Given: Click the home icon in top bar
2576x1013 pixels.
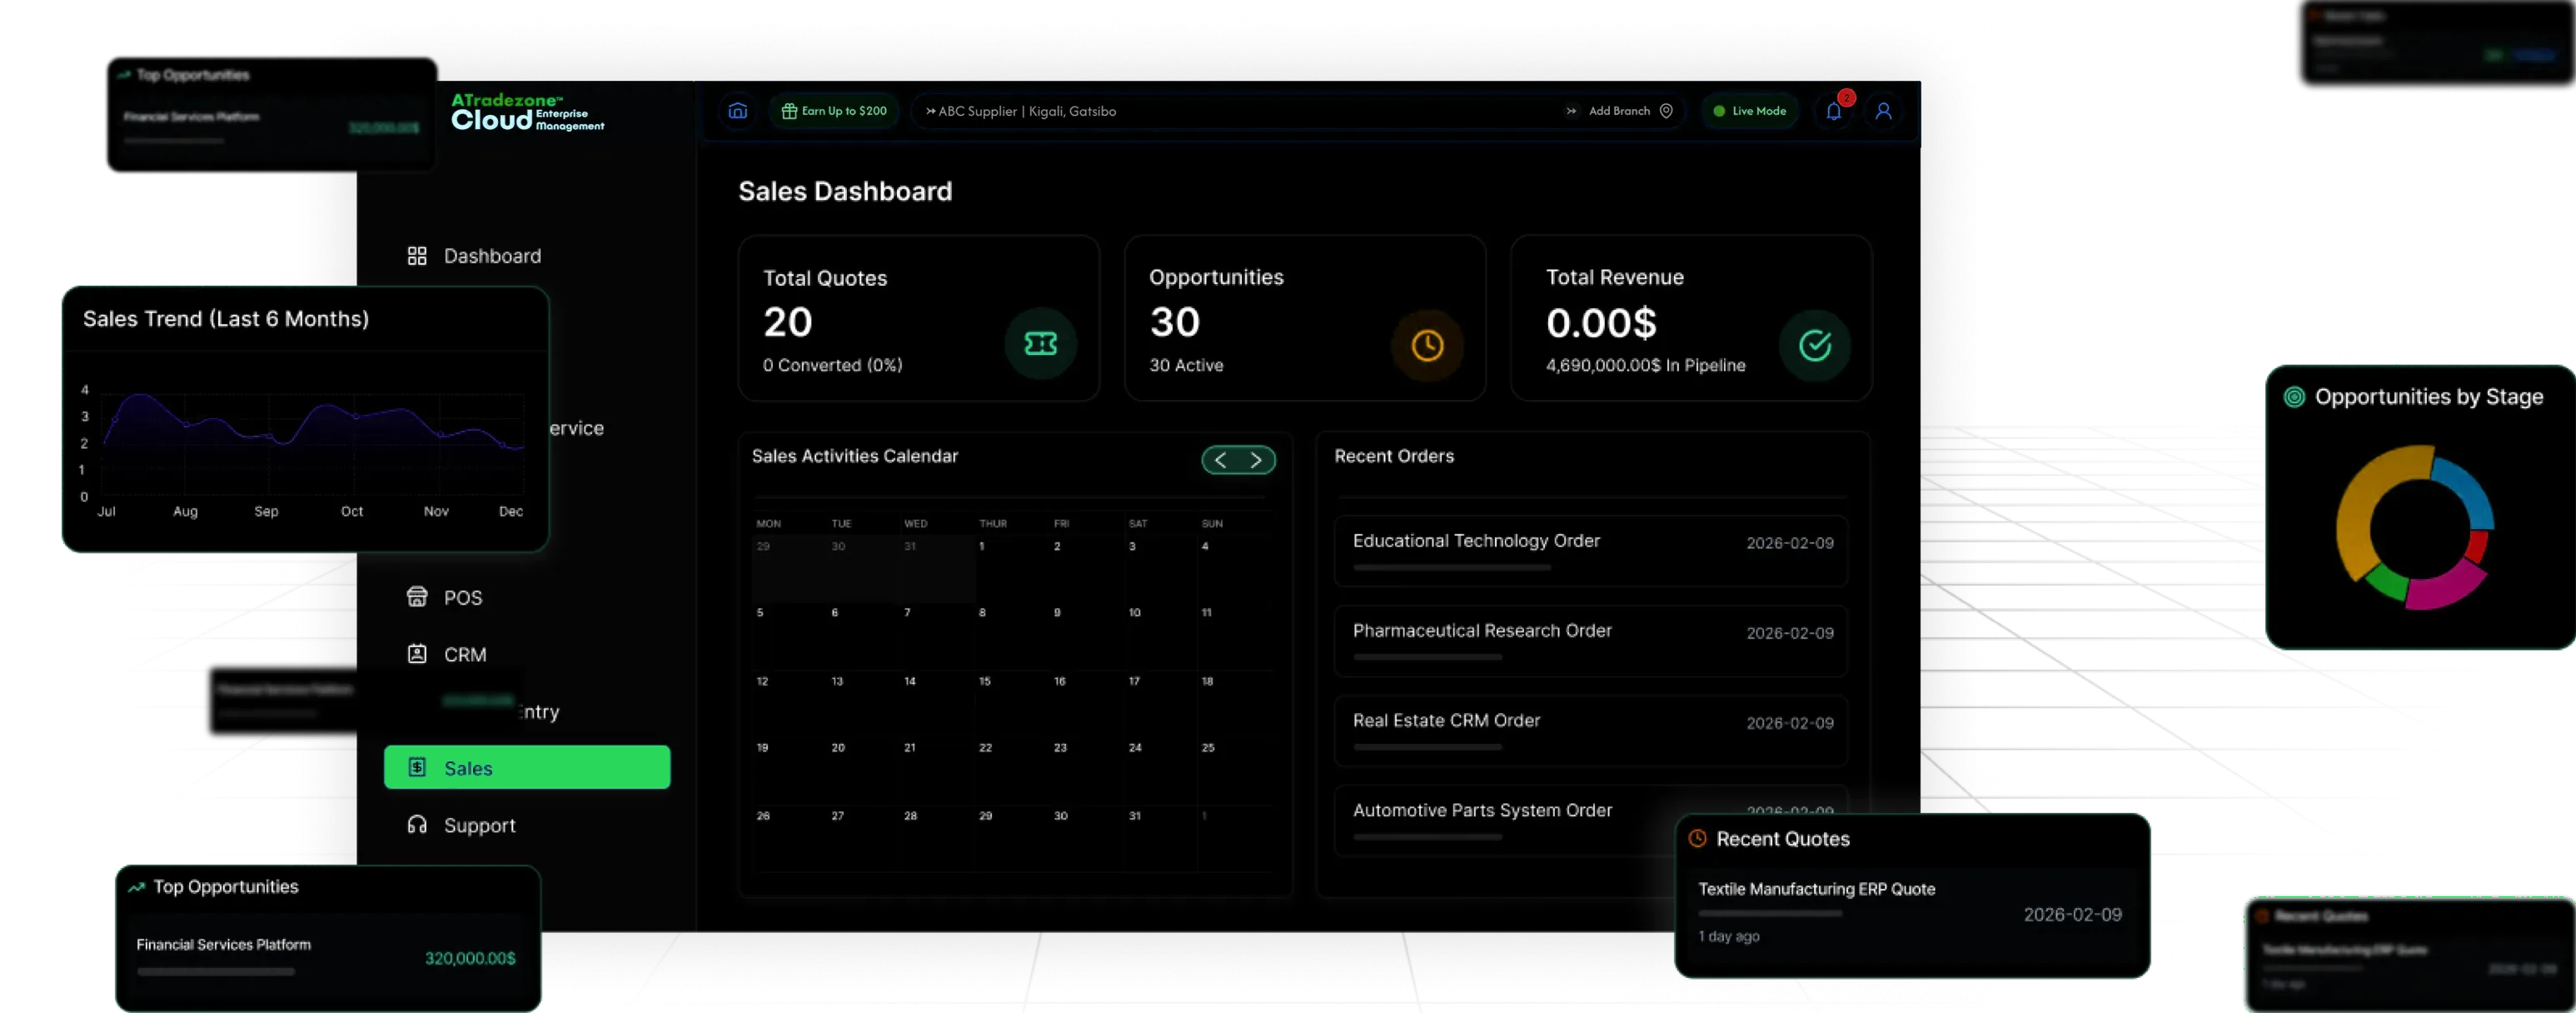Looking at the screenshot, I should pos(737,111).
